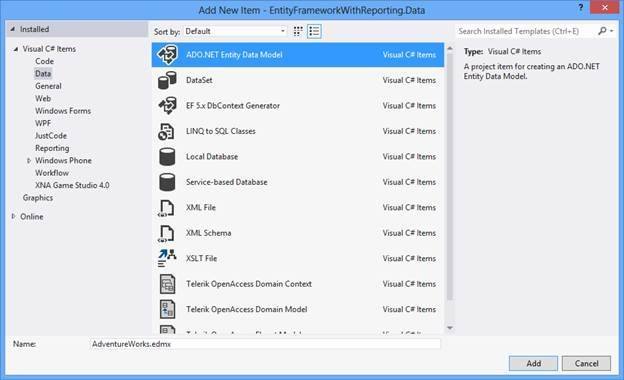Screen dimensions: 624x380
Task: Select the XNA Game Studio 4.0 category
Action: point(72,185)
